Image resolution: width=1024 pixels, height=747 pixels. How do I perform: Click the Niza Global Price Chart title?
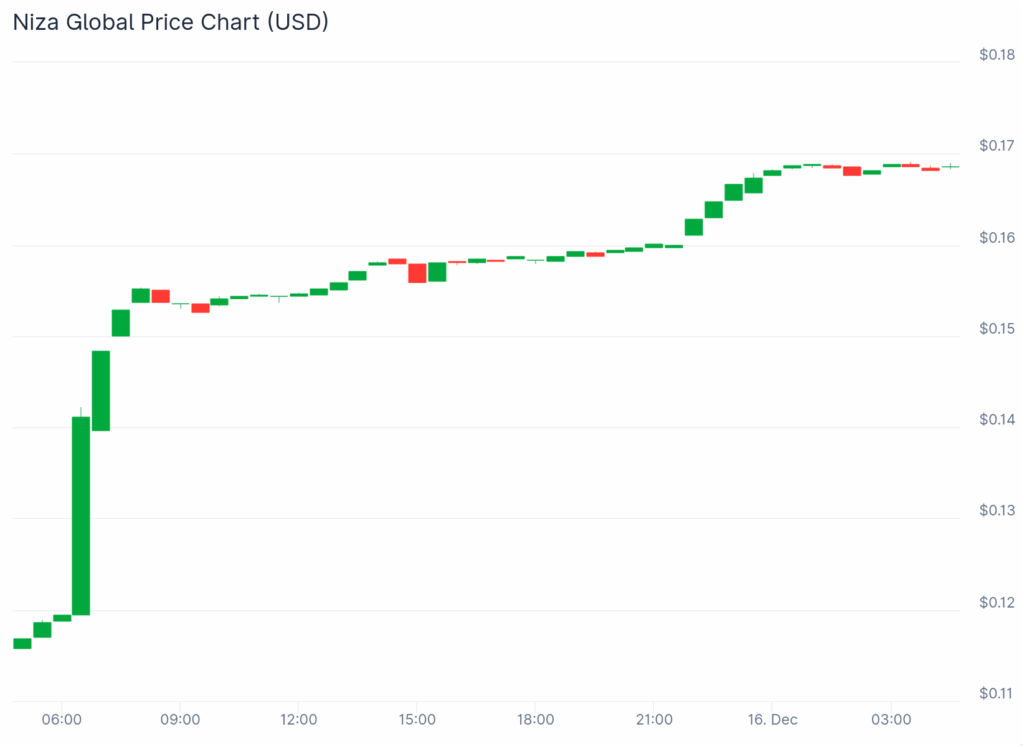pos(170,21)
